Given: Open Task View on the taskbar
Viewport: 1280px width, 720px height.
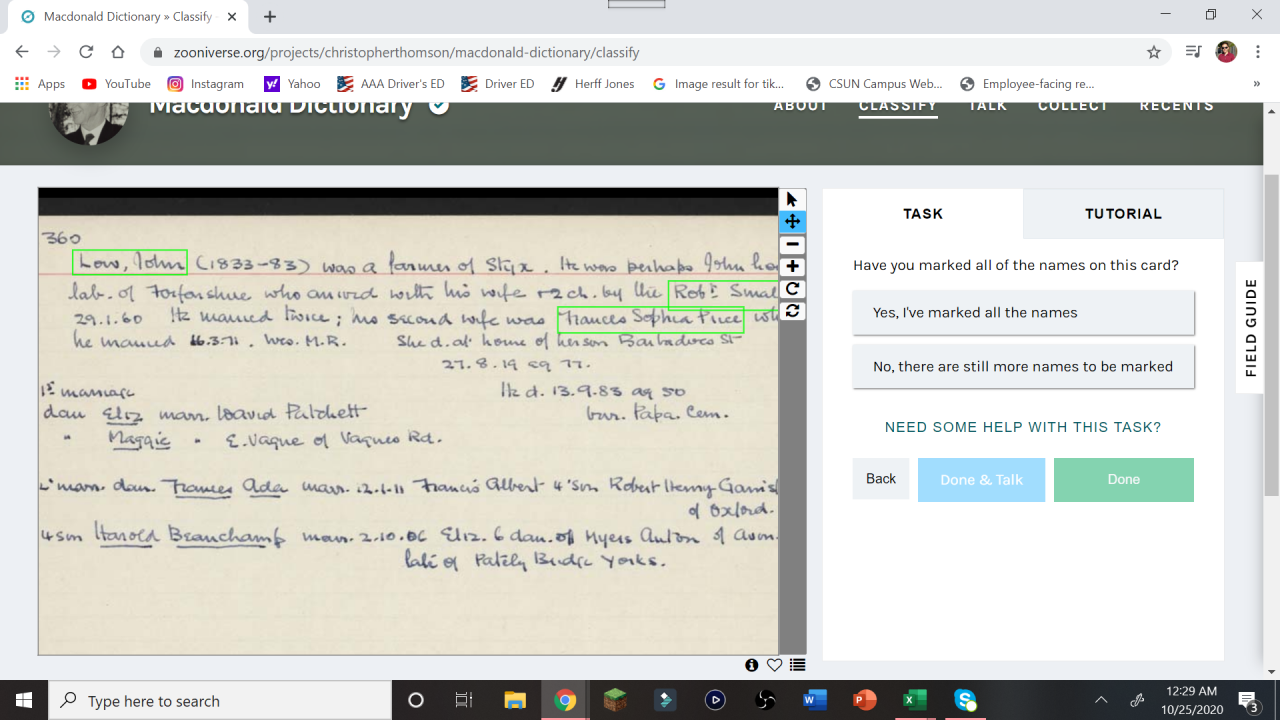Looking at the screenshot, I should [464, 700].
